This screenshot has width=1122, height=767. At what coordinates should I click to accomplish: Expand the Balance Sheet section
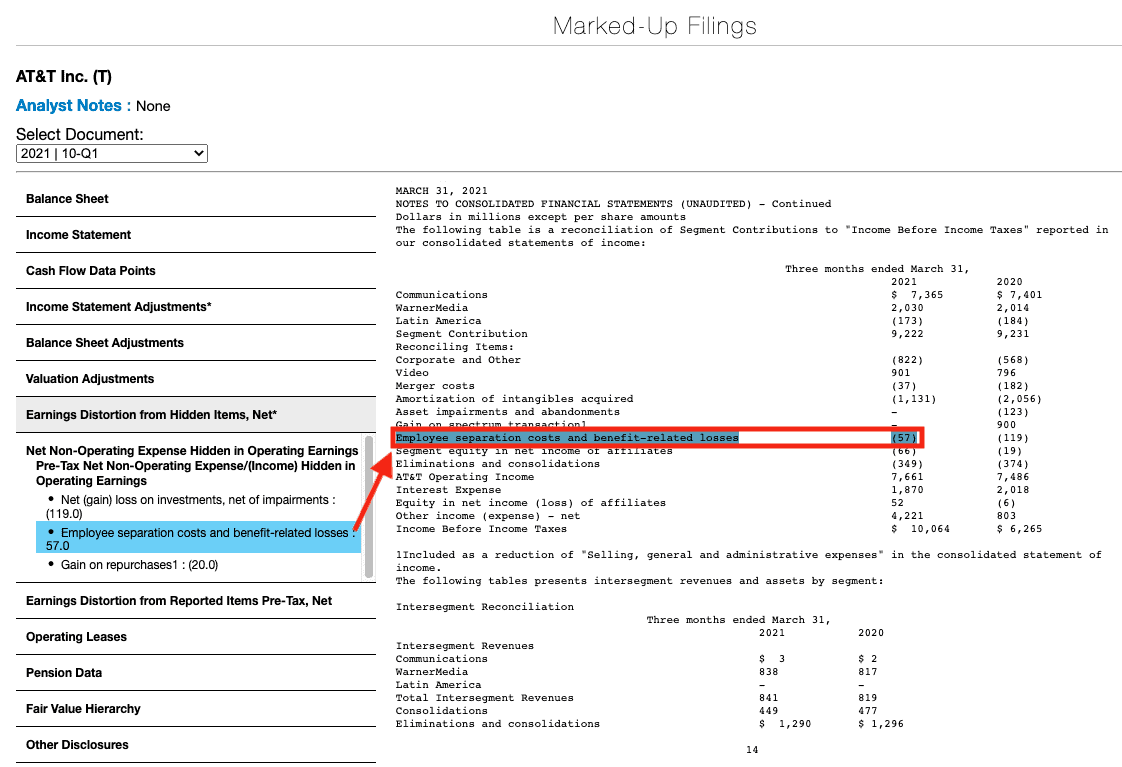coord(195,199)
